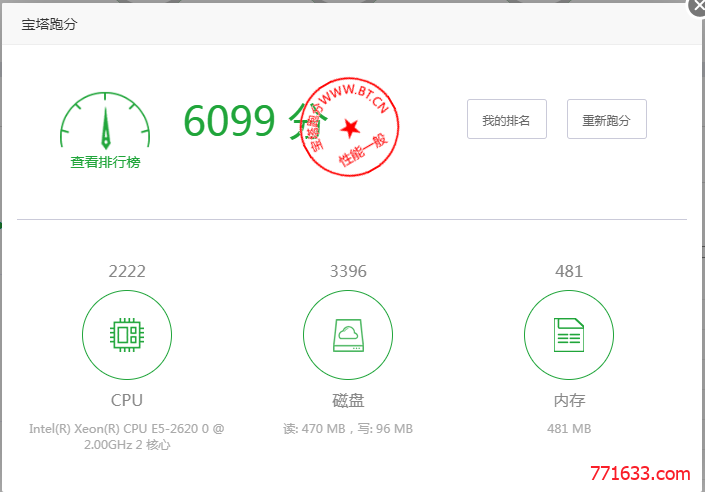Click the 内存 memory document icon
The height and width of the screenshot is (492, 705).
click(569, 335)
